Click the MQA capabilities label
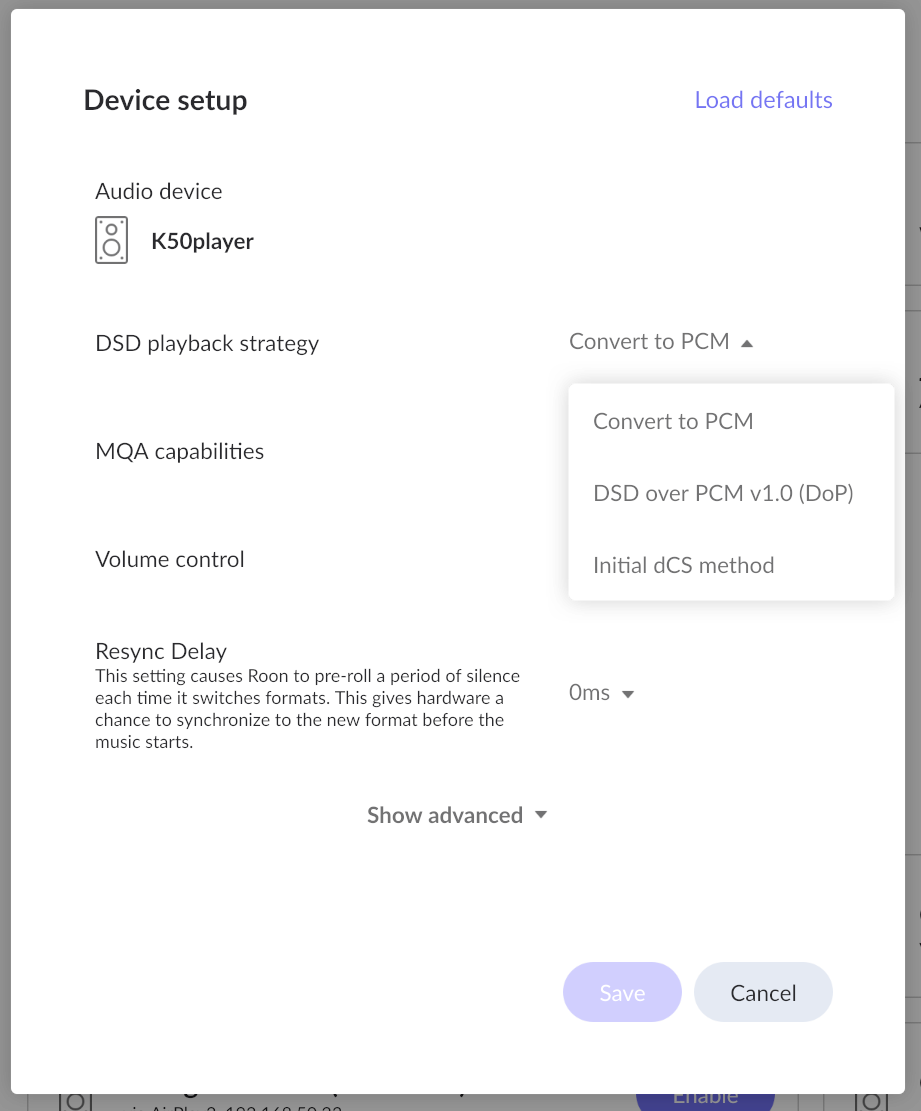The width and height of the screenshot is (921, 1111). pyautogui.click(x=179, y=451)
